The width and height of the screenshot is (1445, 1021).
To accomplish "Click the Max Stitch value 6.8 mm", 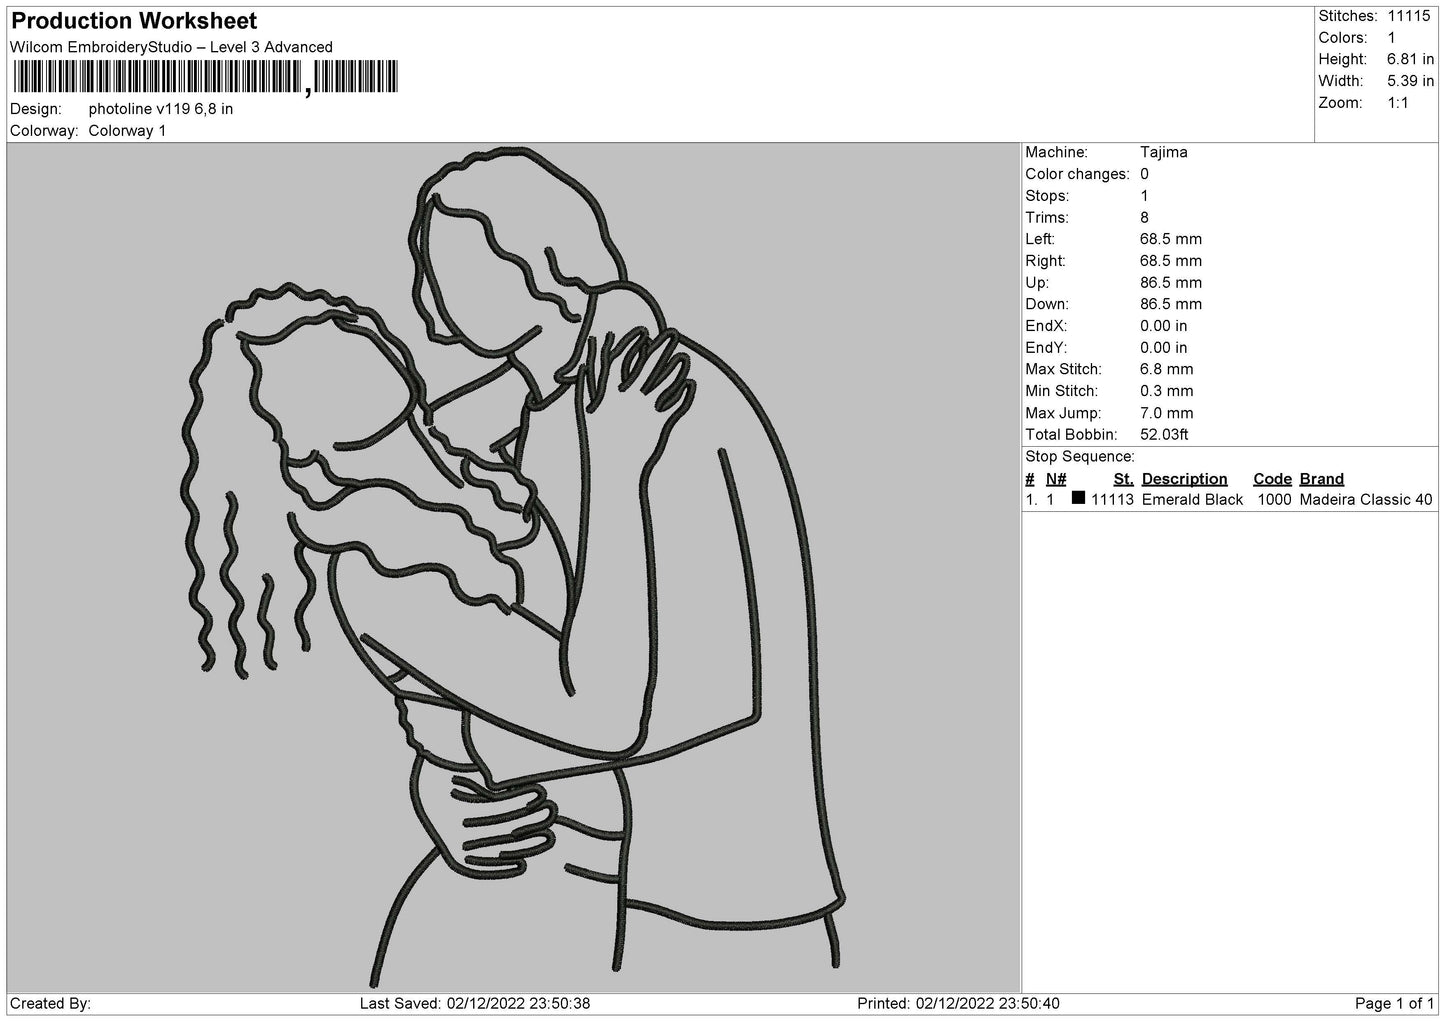I will click(x=1167, y=370).
